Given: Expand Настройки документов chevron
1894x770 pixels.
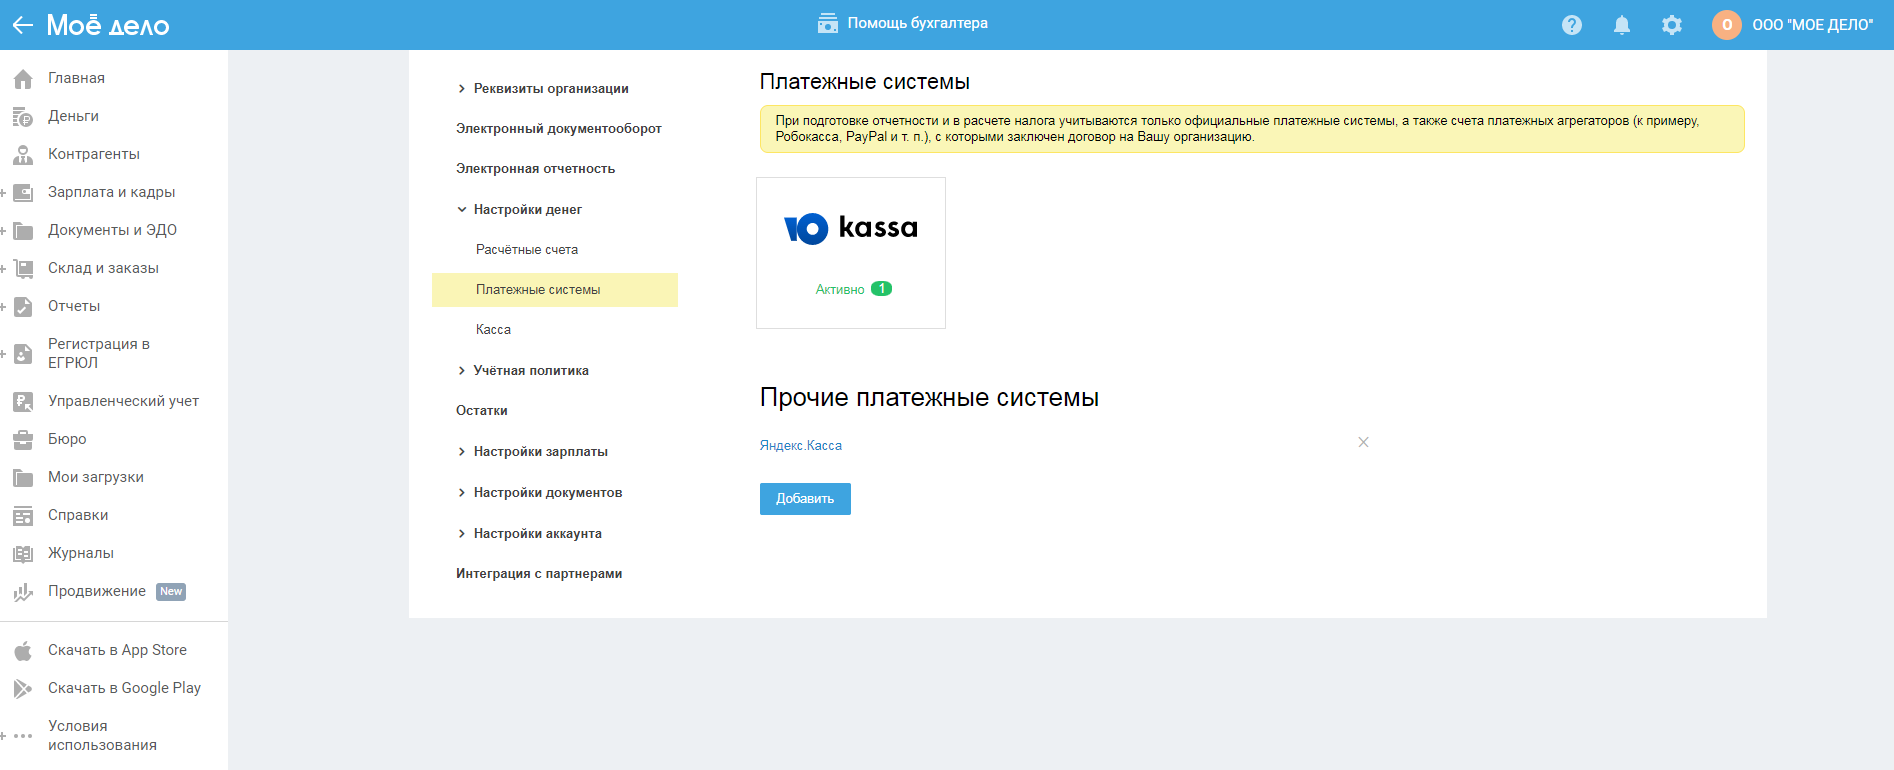Looking at the screenshot, I should [462, 493].
